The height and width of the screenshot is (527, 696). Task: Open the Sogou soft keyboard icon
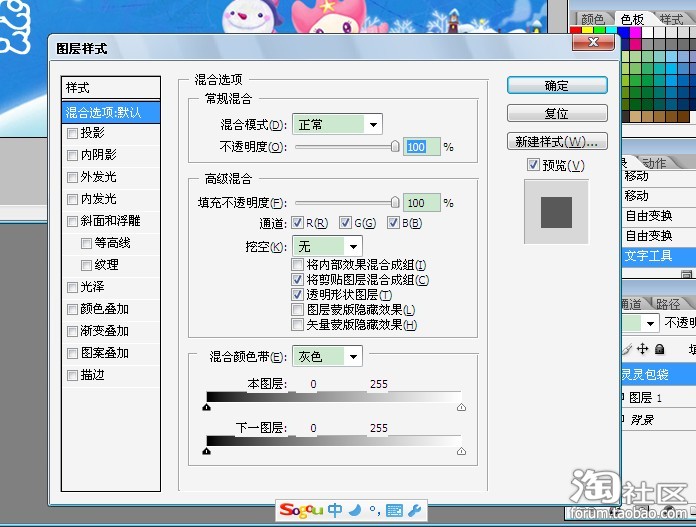394,511
